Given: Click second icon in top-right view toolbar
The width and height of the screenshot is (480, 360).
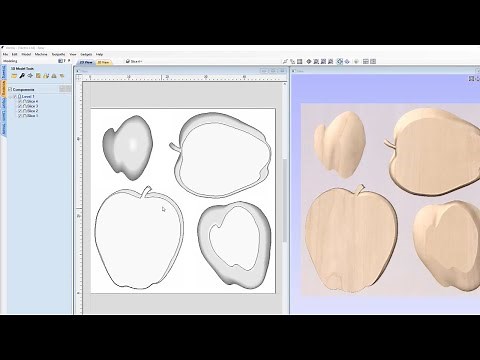Looking at the screenshot, I should (x=292, y=61).
